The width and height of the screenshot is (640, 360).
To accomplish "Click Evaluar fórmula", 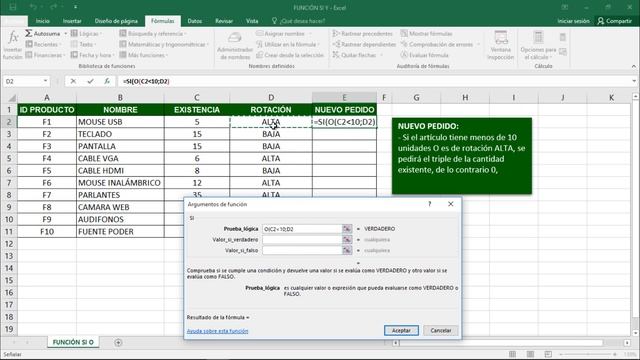I will pos(424,55).
